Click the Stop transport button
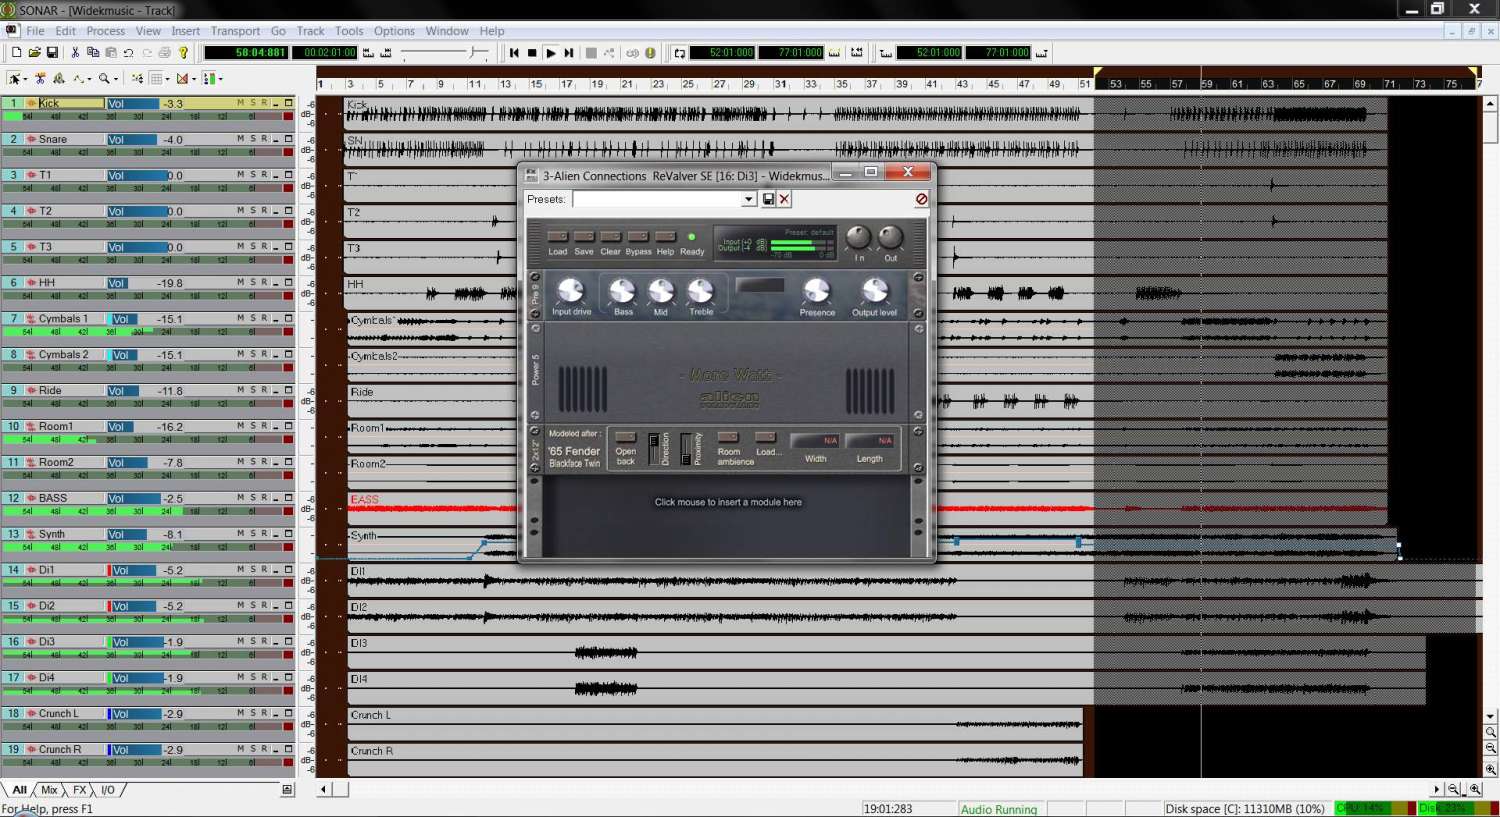 pos(532,53)
